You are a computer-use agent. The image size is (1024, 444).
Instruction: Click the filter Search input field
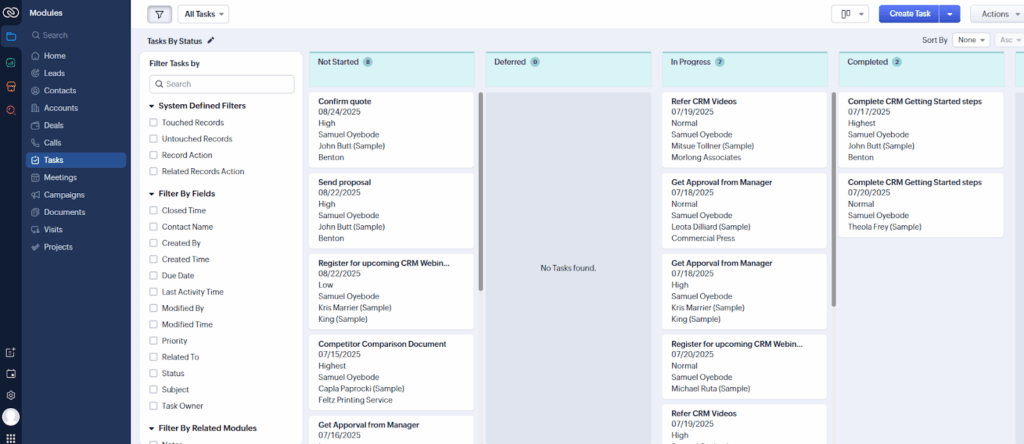(x=222, y=84)
